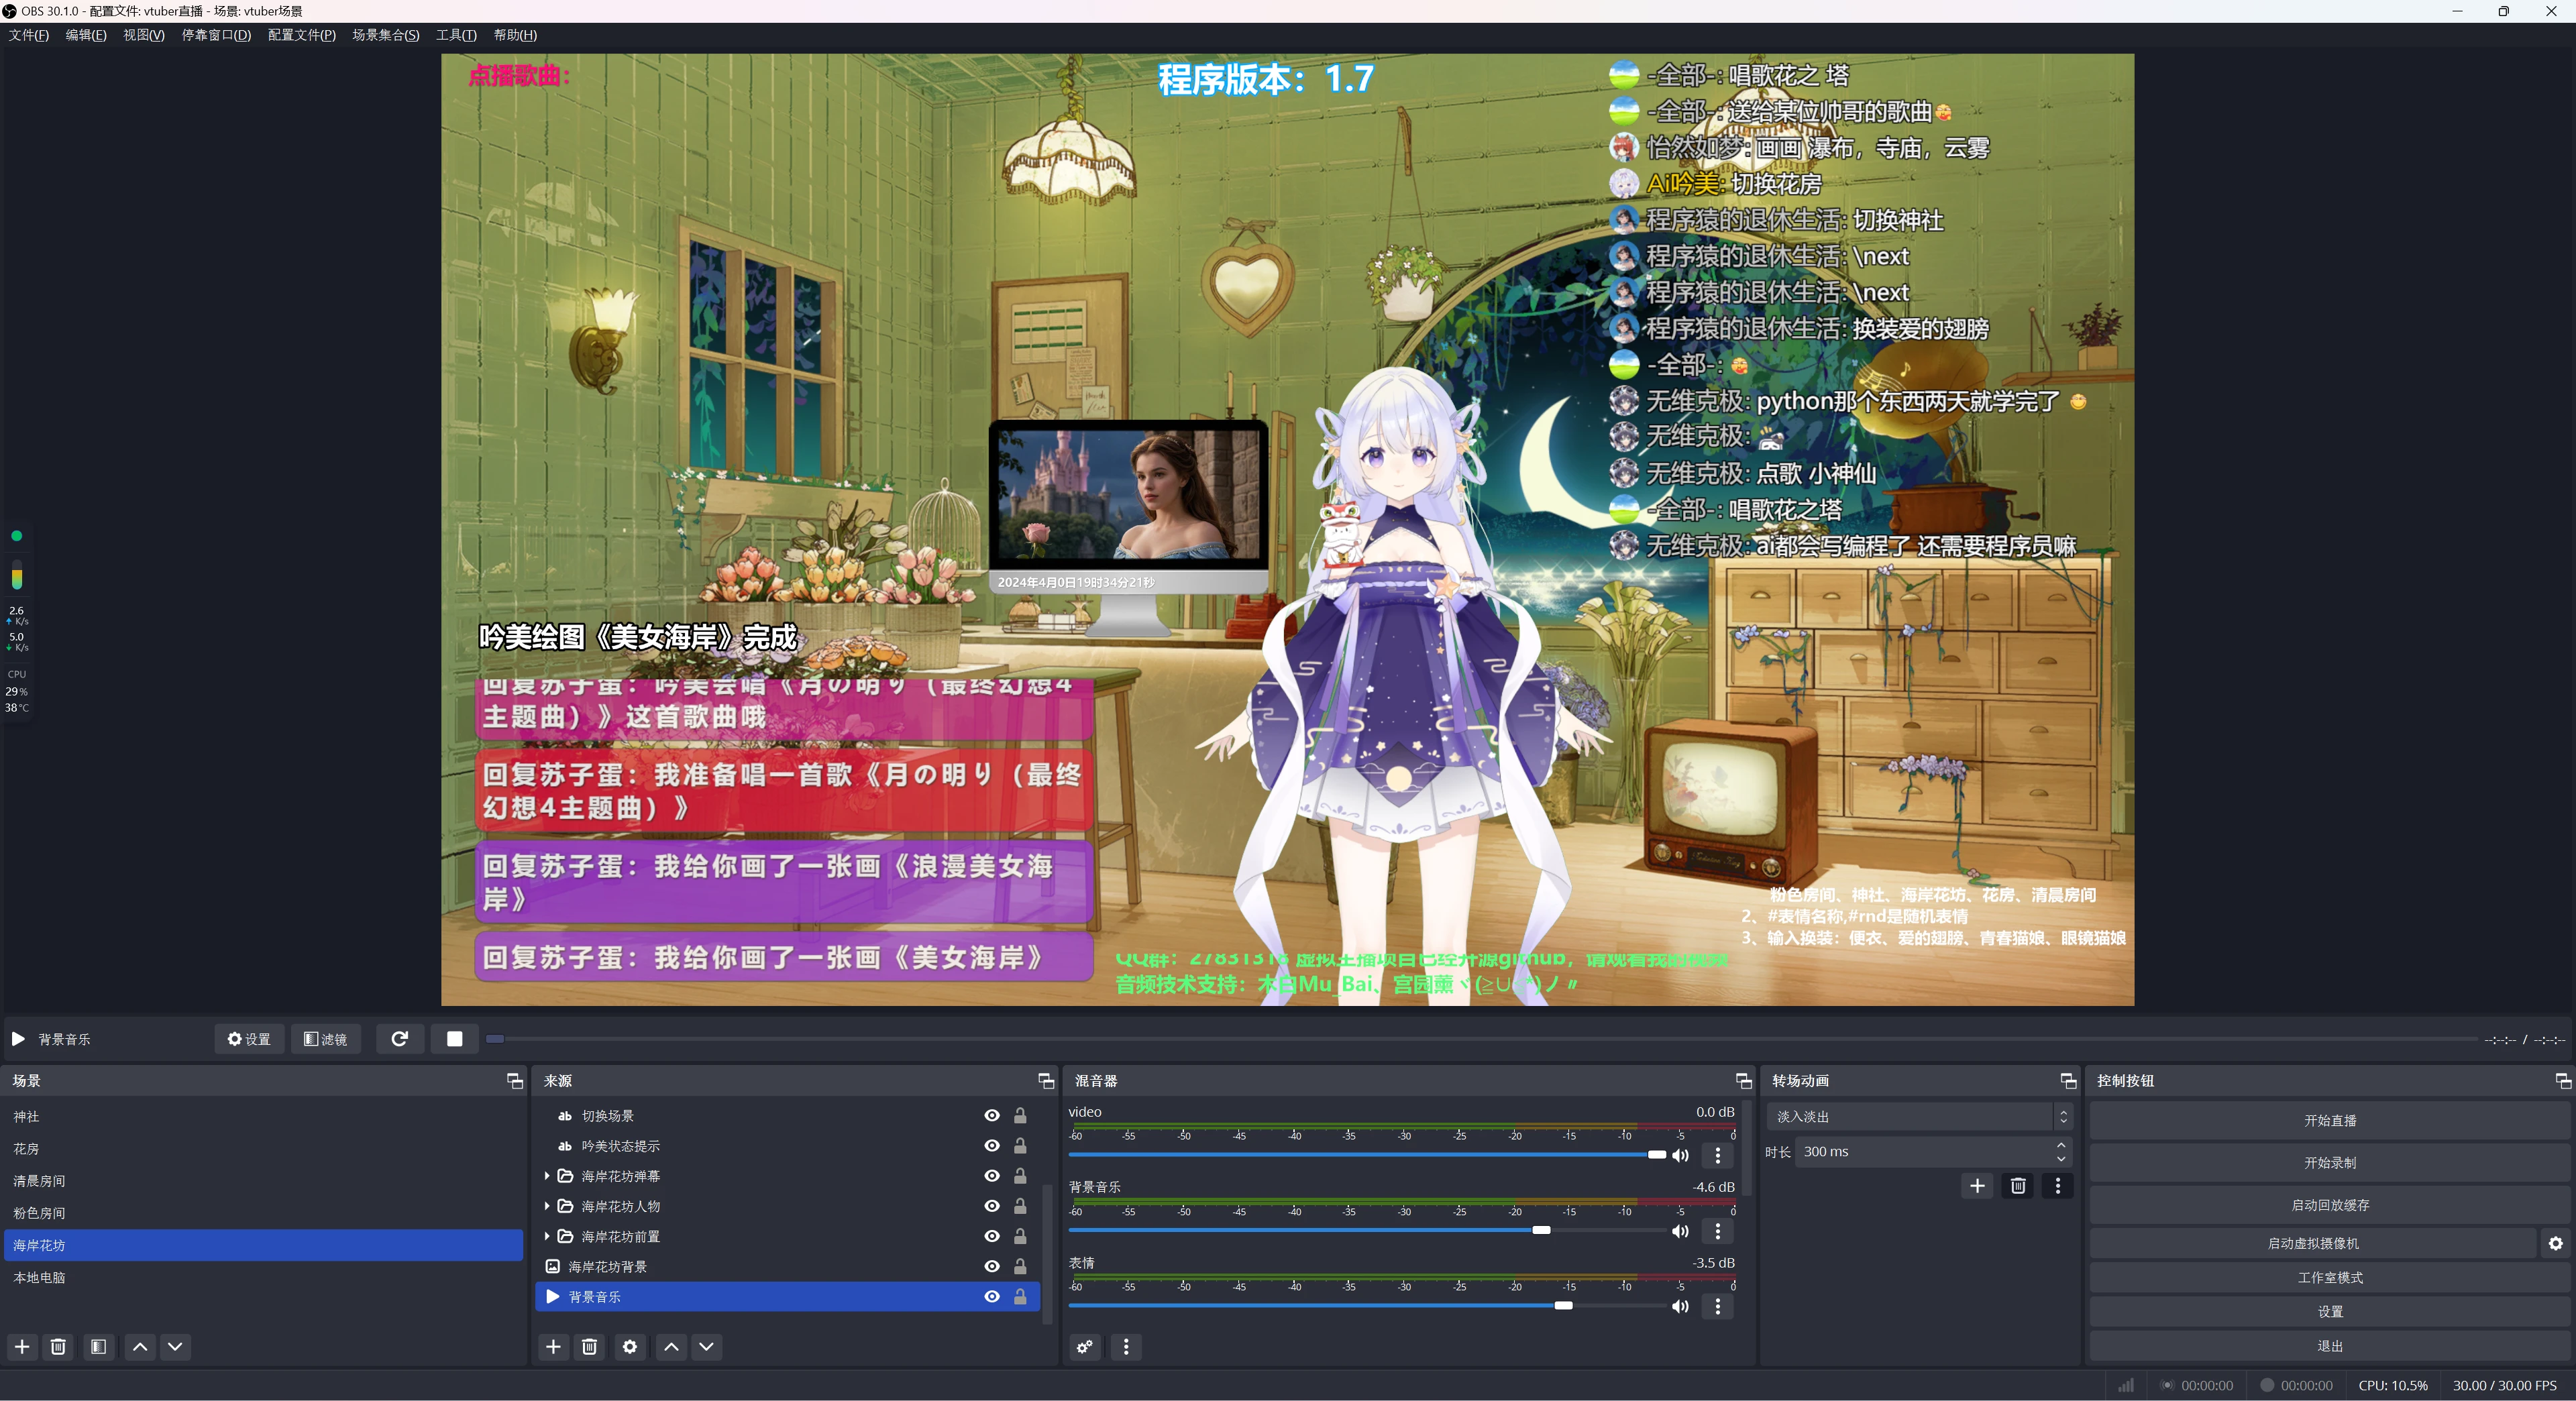Open the 文件(F) menu
2576x1401 pixels.
(x=29, y=35)
